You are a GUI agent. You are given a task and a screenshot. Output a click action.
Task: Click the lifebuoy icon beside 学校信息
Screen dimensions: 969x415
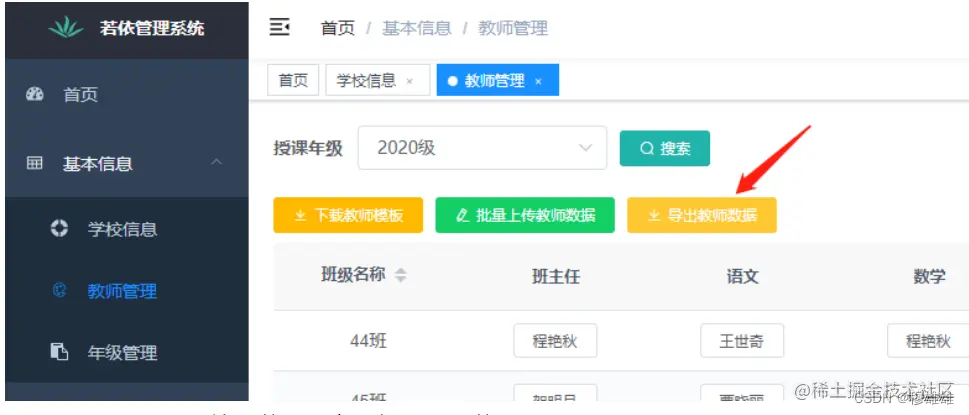coord(59,228)
